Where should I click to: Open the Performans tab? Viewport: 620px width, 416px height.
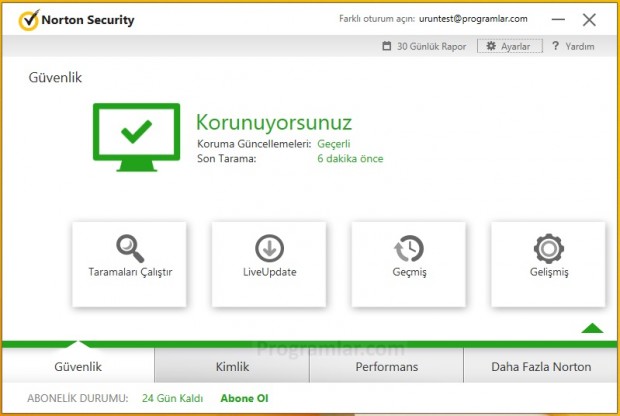pyautogui.click(x=386, y=366)
